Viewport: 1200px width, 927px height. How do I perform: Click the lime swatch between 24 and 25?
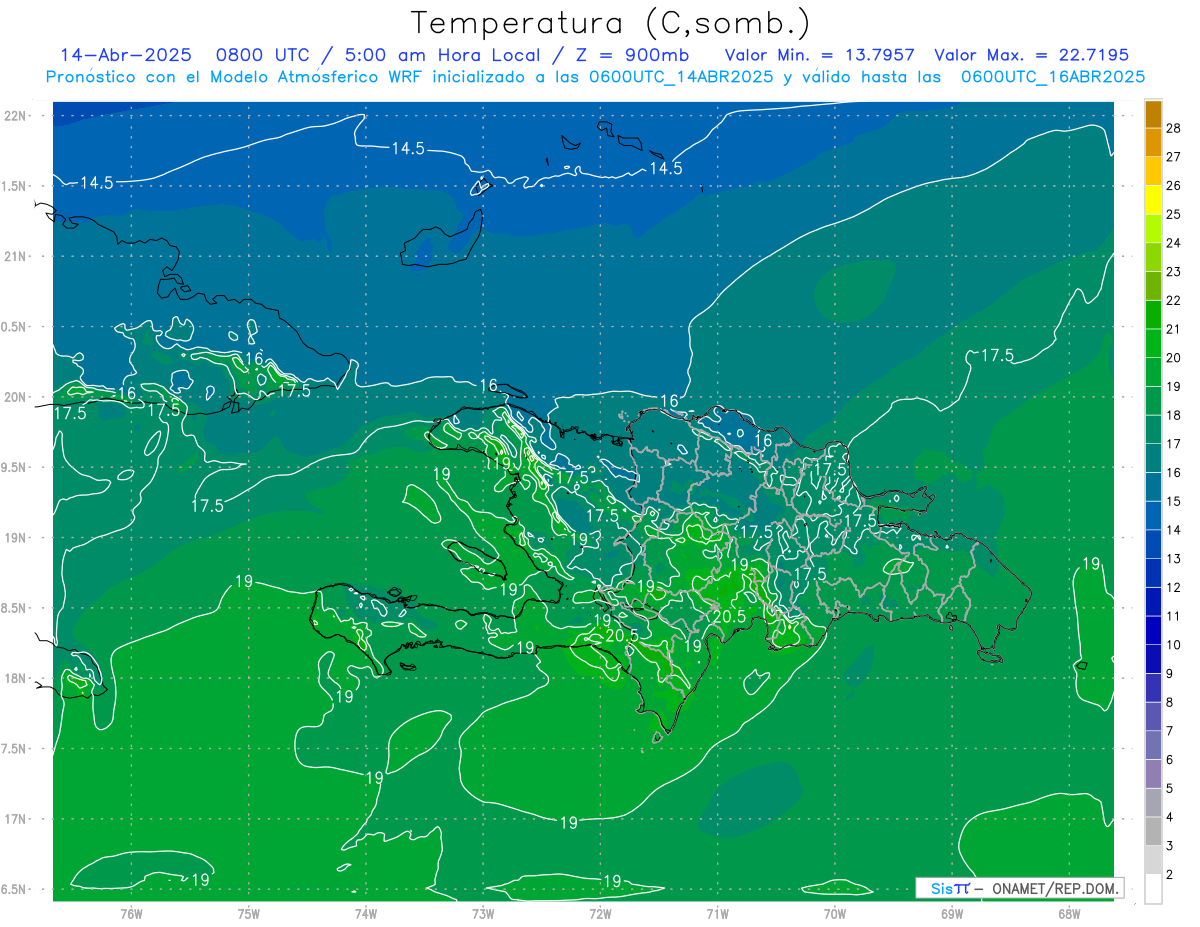pos(1153,228)
